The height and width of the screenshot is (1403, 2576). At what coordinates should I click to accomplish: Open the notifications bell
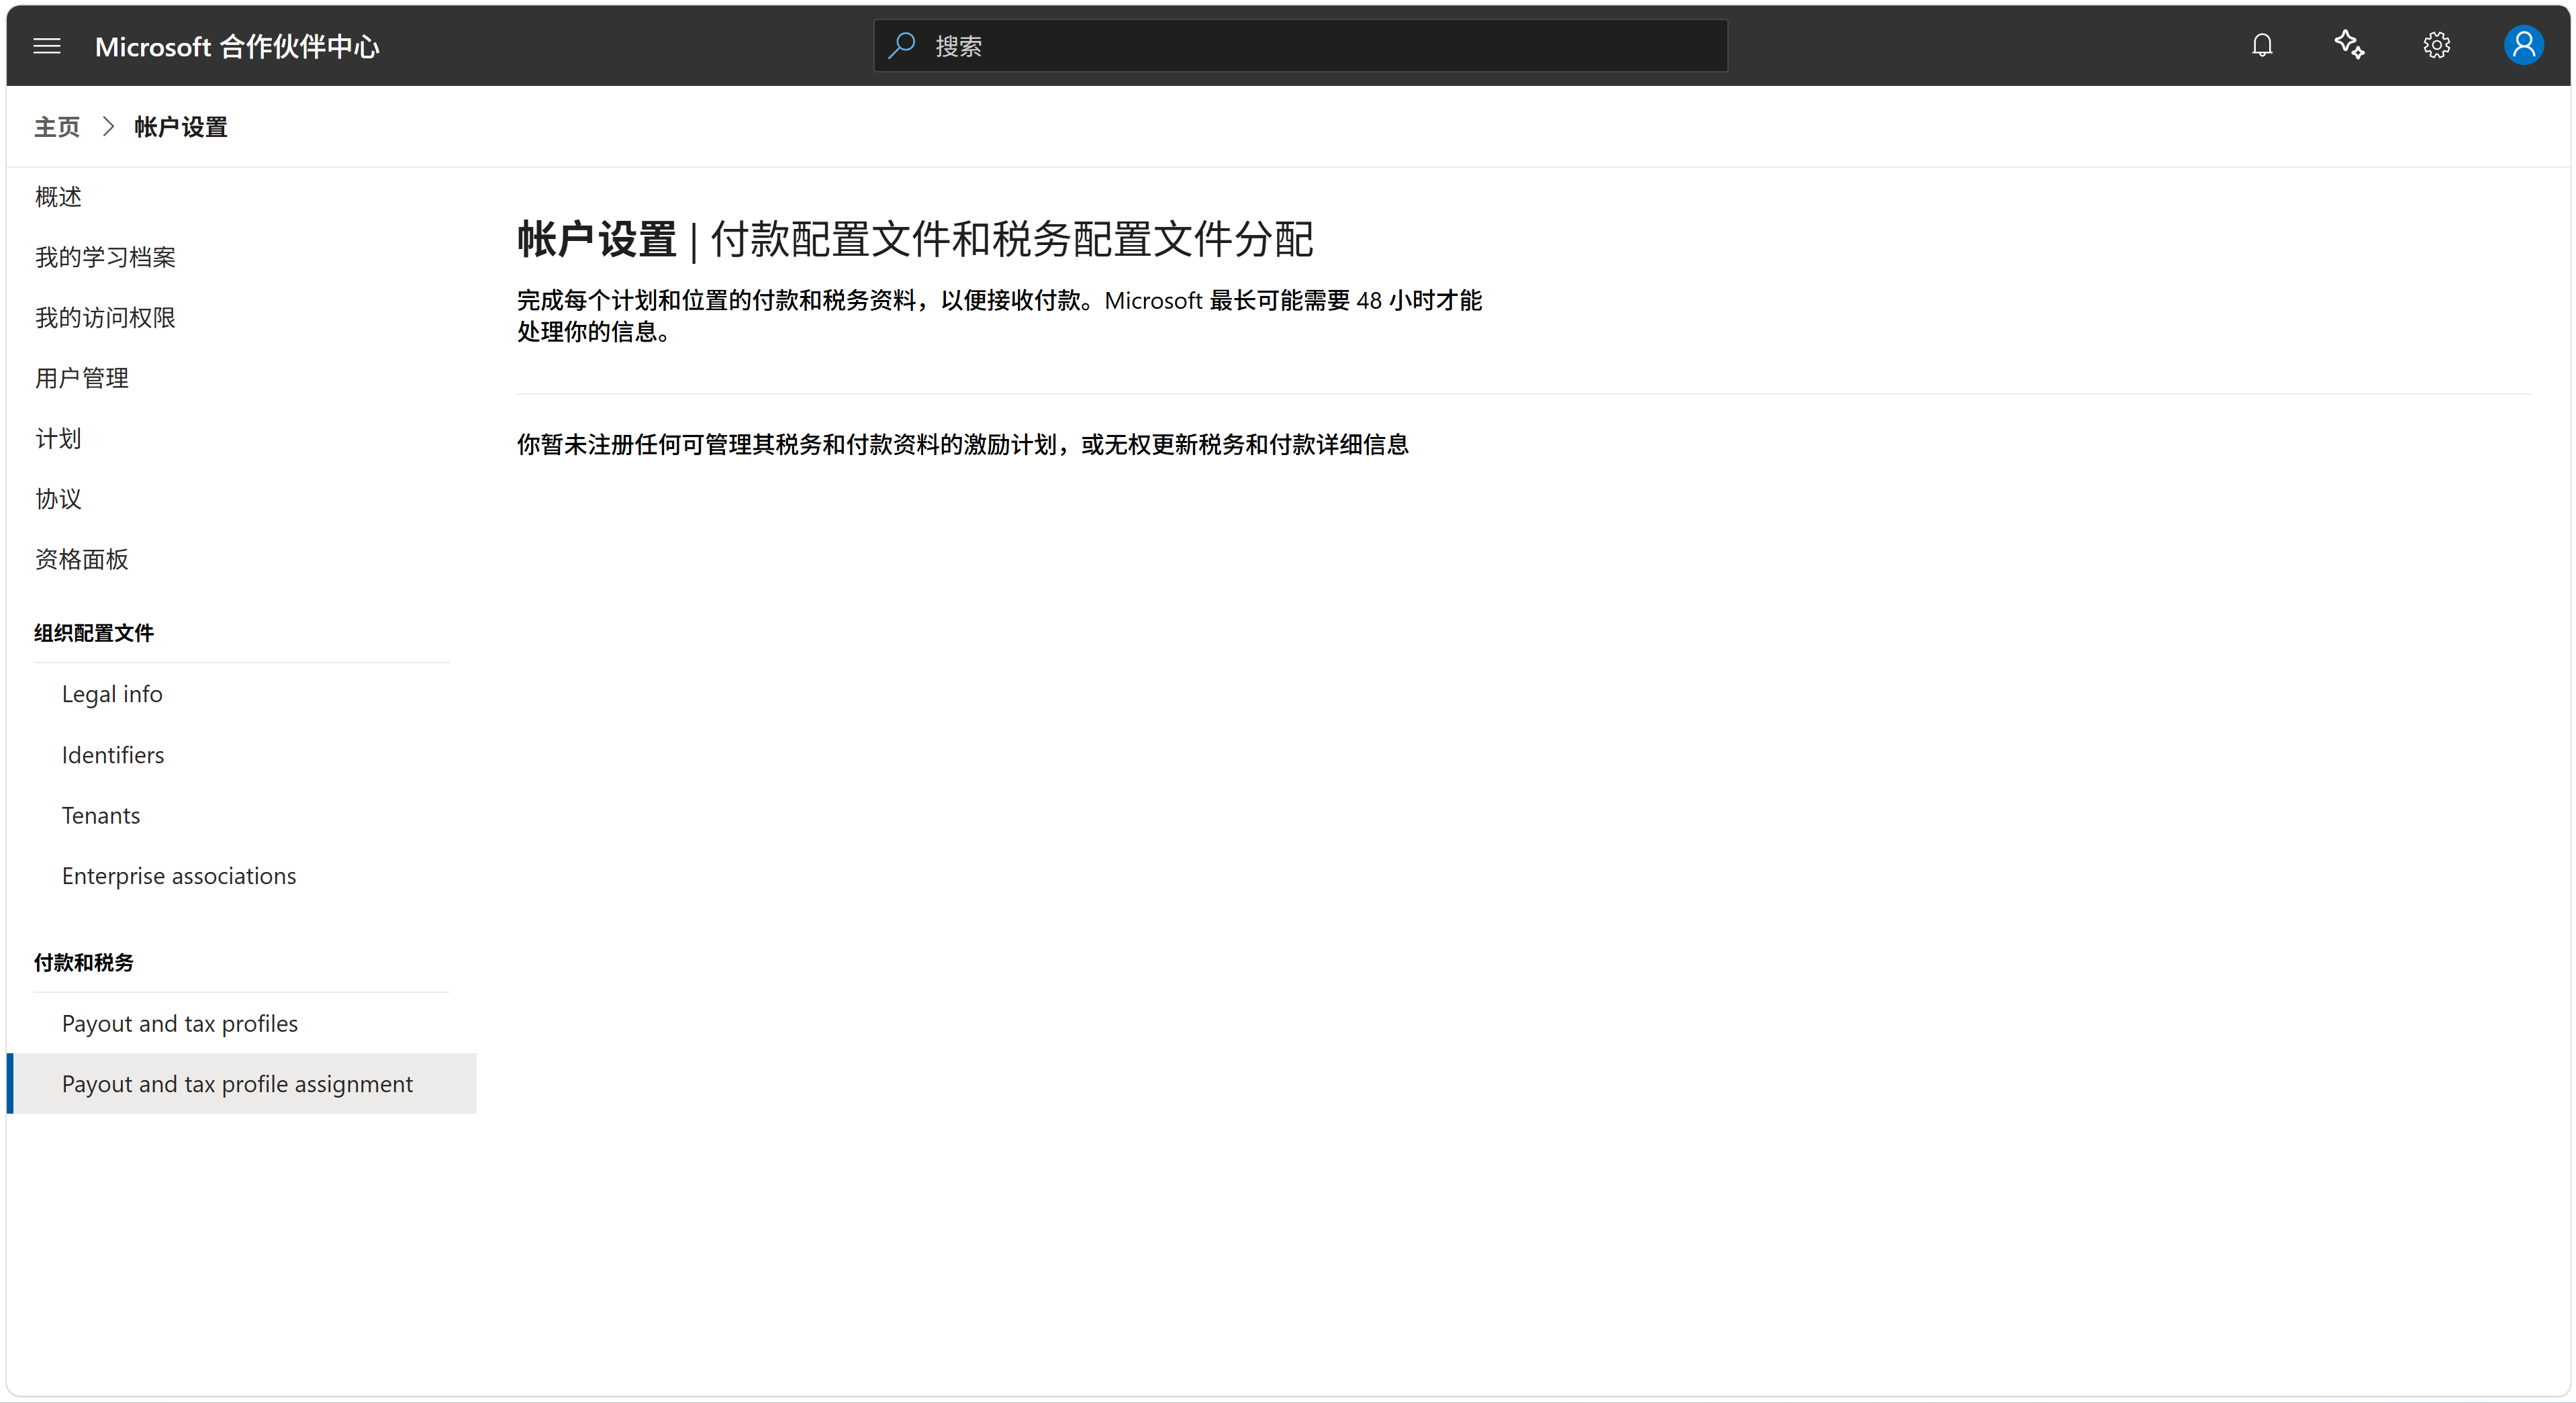(x=2262, y=46)
